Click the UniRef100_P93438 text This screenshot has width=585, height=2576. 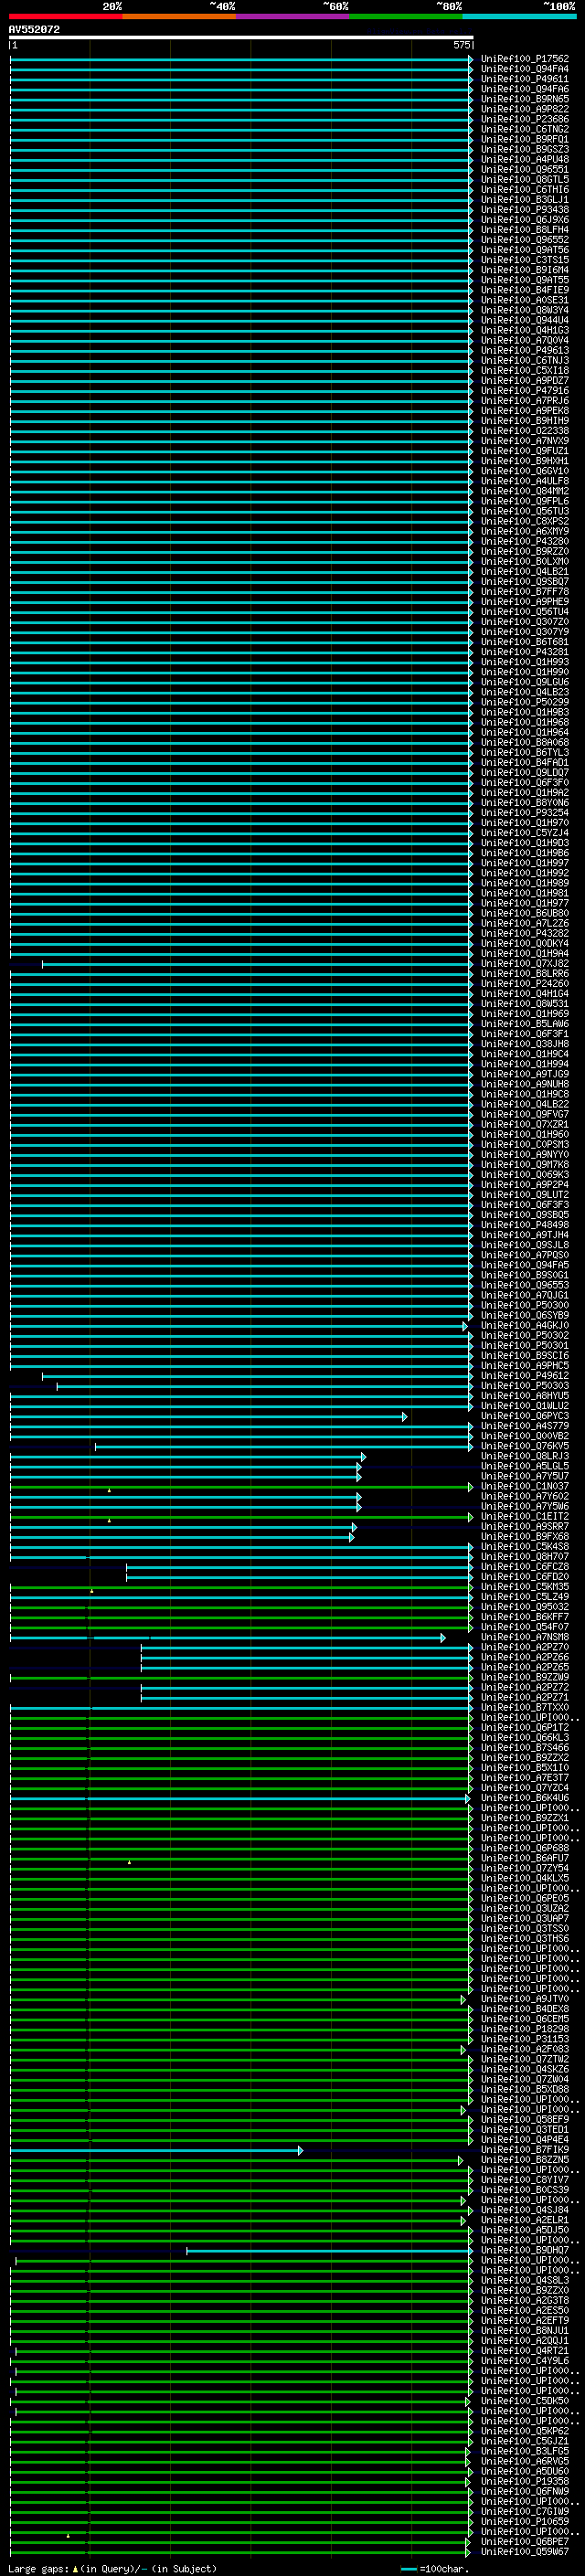pos(525,210)
